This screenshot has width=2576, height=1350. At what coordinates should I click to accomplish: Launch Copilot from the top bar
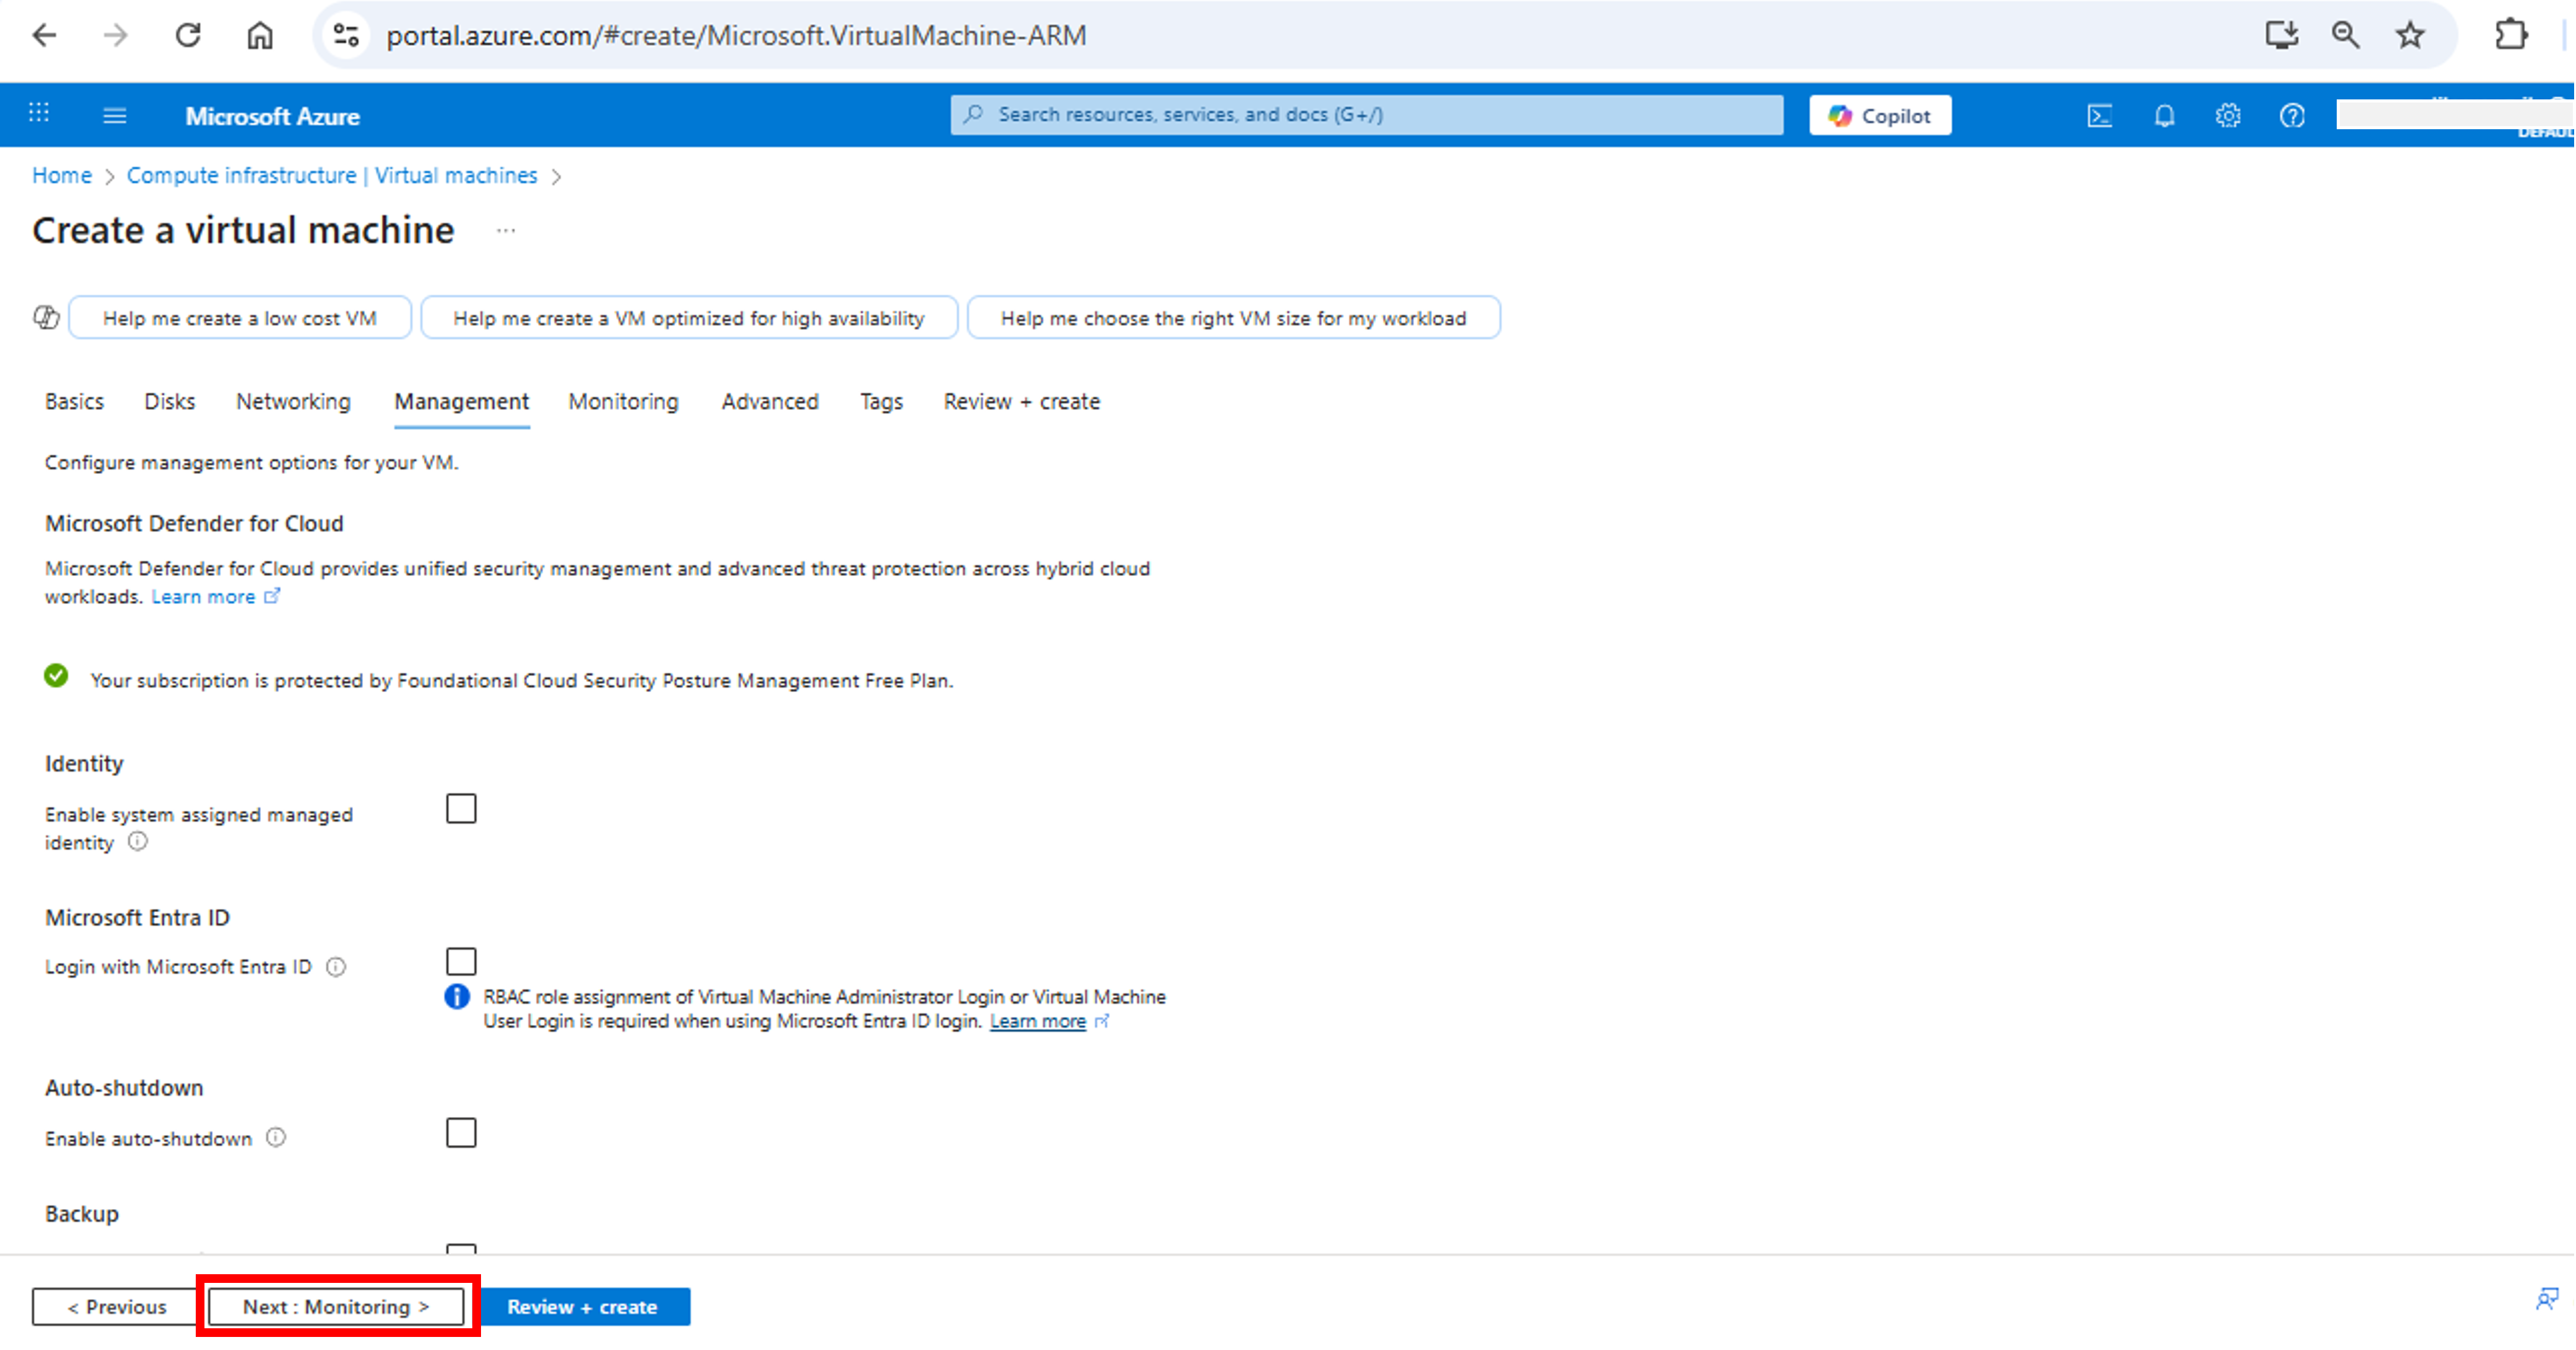click(1879, 115)
